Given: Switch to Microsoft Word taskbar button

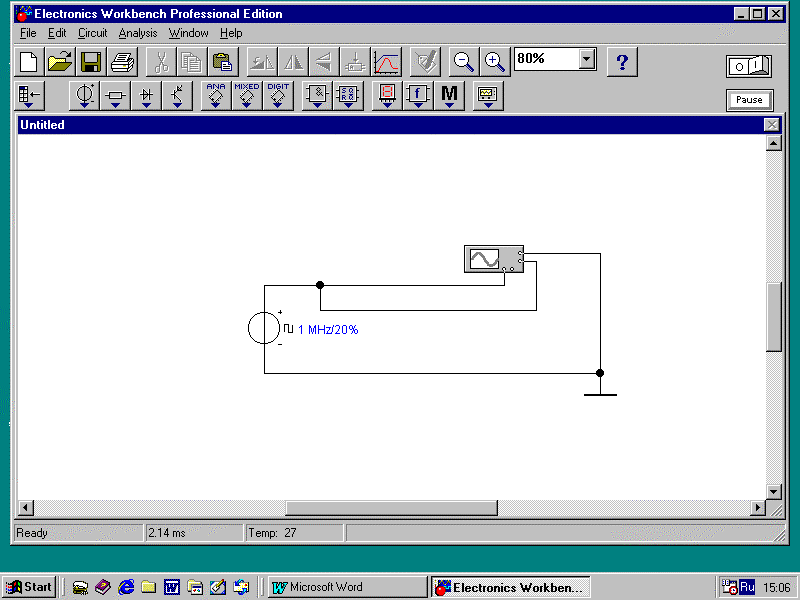Looking at the screenshot, I should pos(348,587).
